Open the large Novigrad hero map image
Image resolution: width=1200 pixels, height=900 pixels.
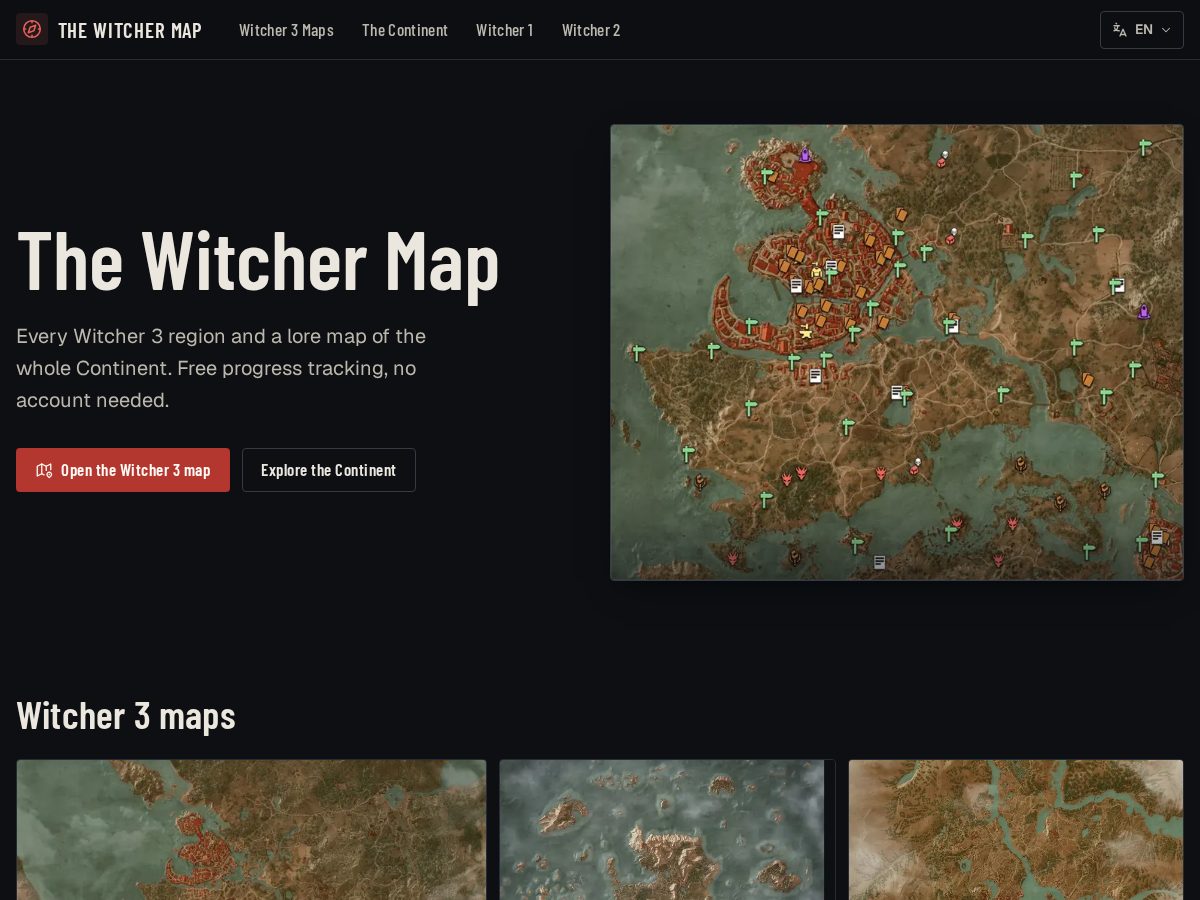[x=897, y=352]
